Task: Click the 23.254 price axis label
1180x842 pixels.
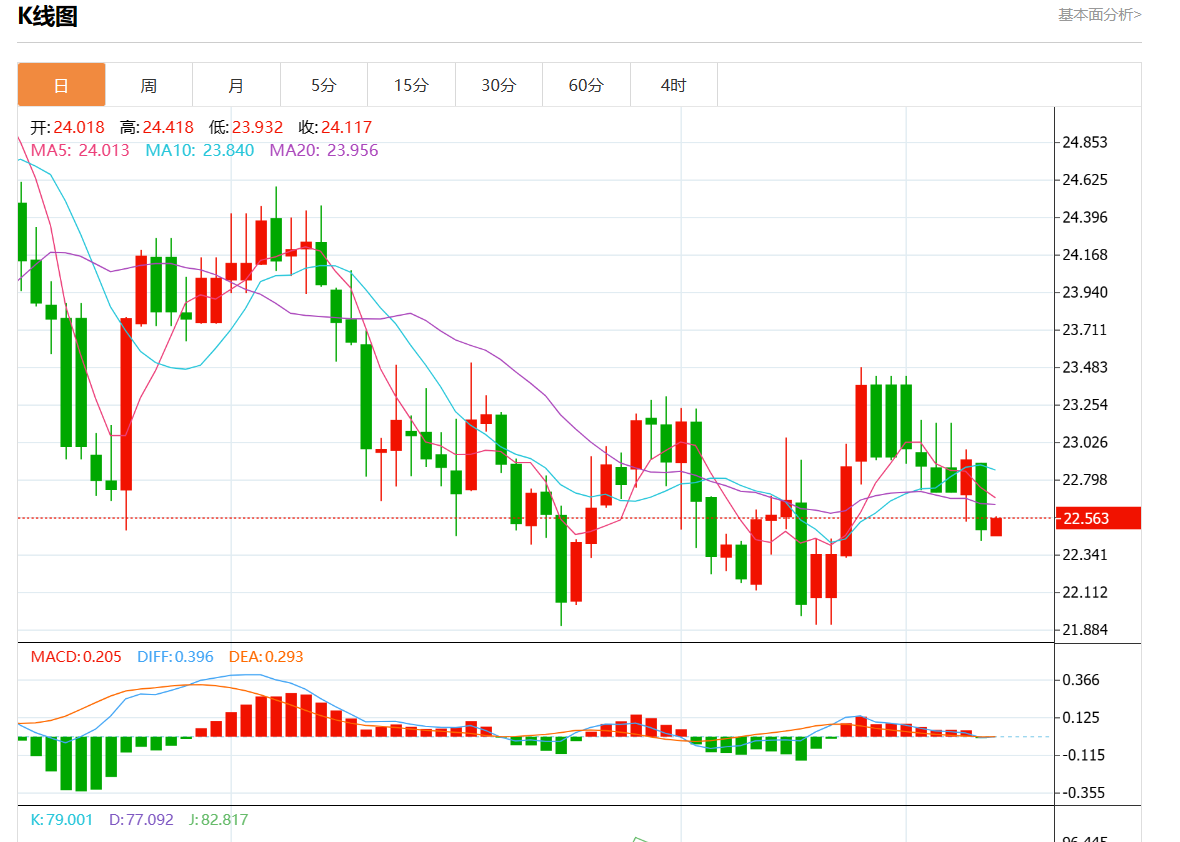Action: coord(1084,405)
